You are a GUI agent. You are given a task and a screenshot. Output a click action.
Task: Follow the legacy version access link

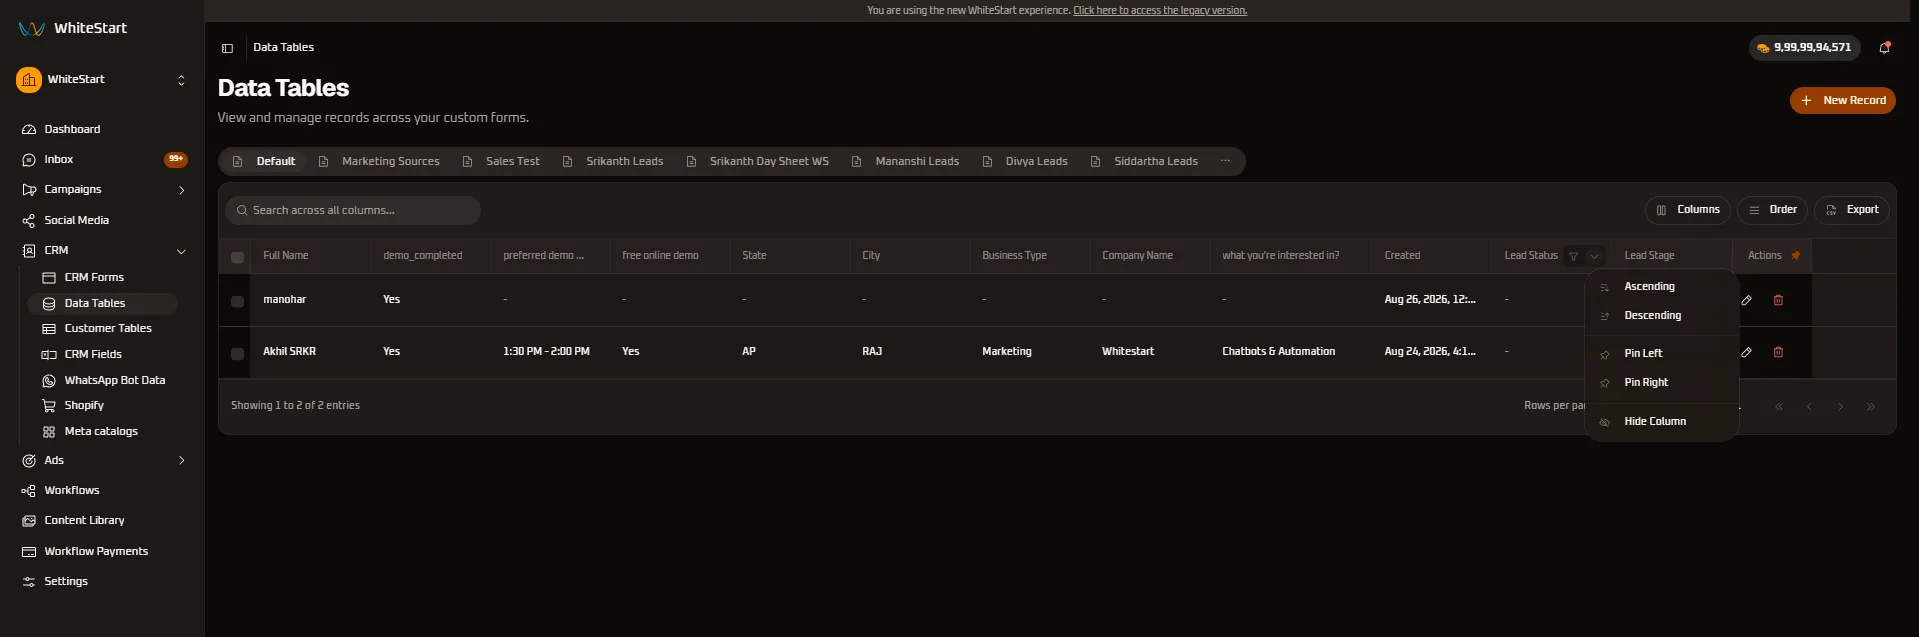(x=1160, y=11)
